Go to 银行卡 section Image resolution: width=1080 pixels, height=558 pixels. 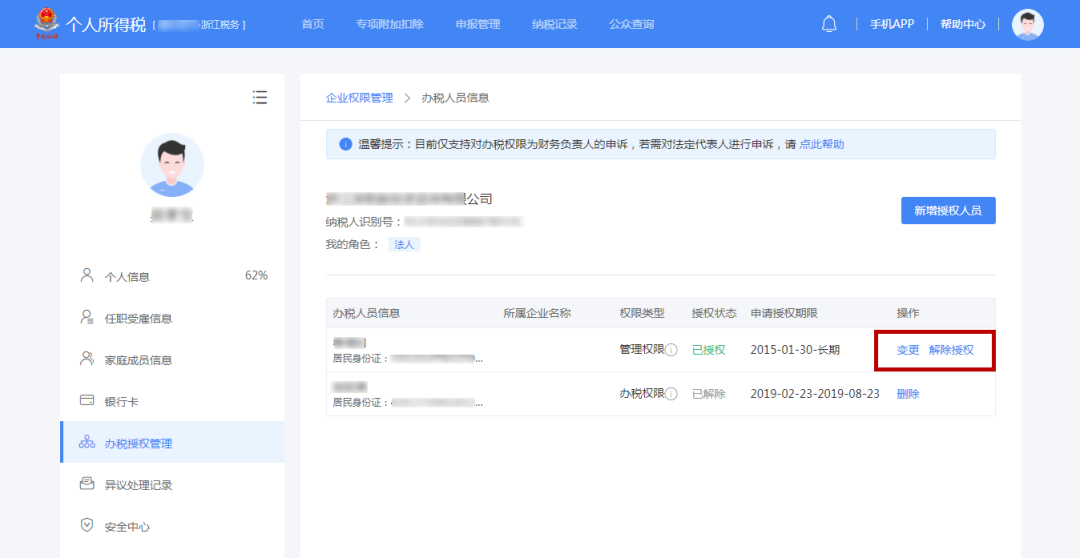[x=121, y=402]
